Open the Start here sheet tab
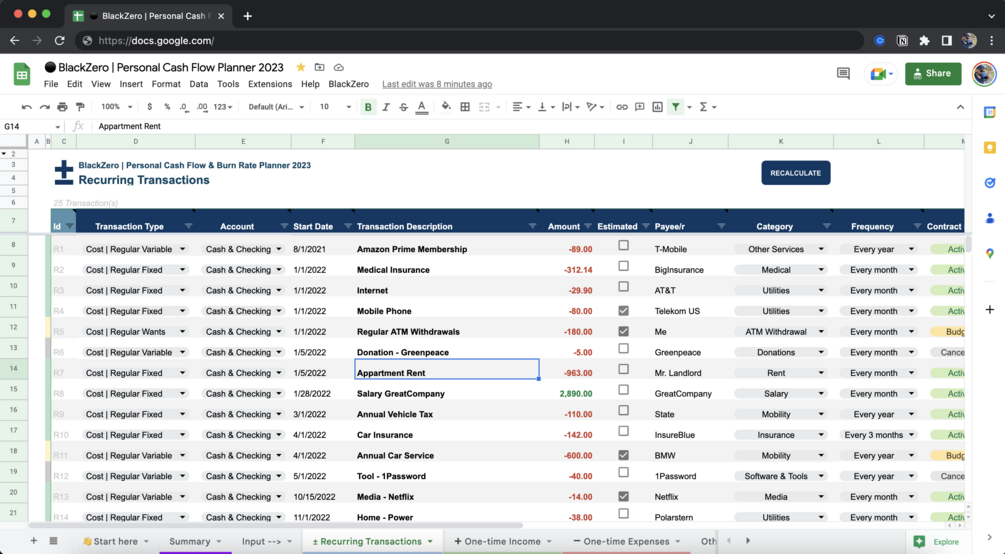Image resolution: width=1005 pixels, height=554 pixels. pos(115,541)
